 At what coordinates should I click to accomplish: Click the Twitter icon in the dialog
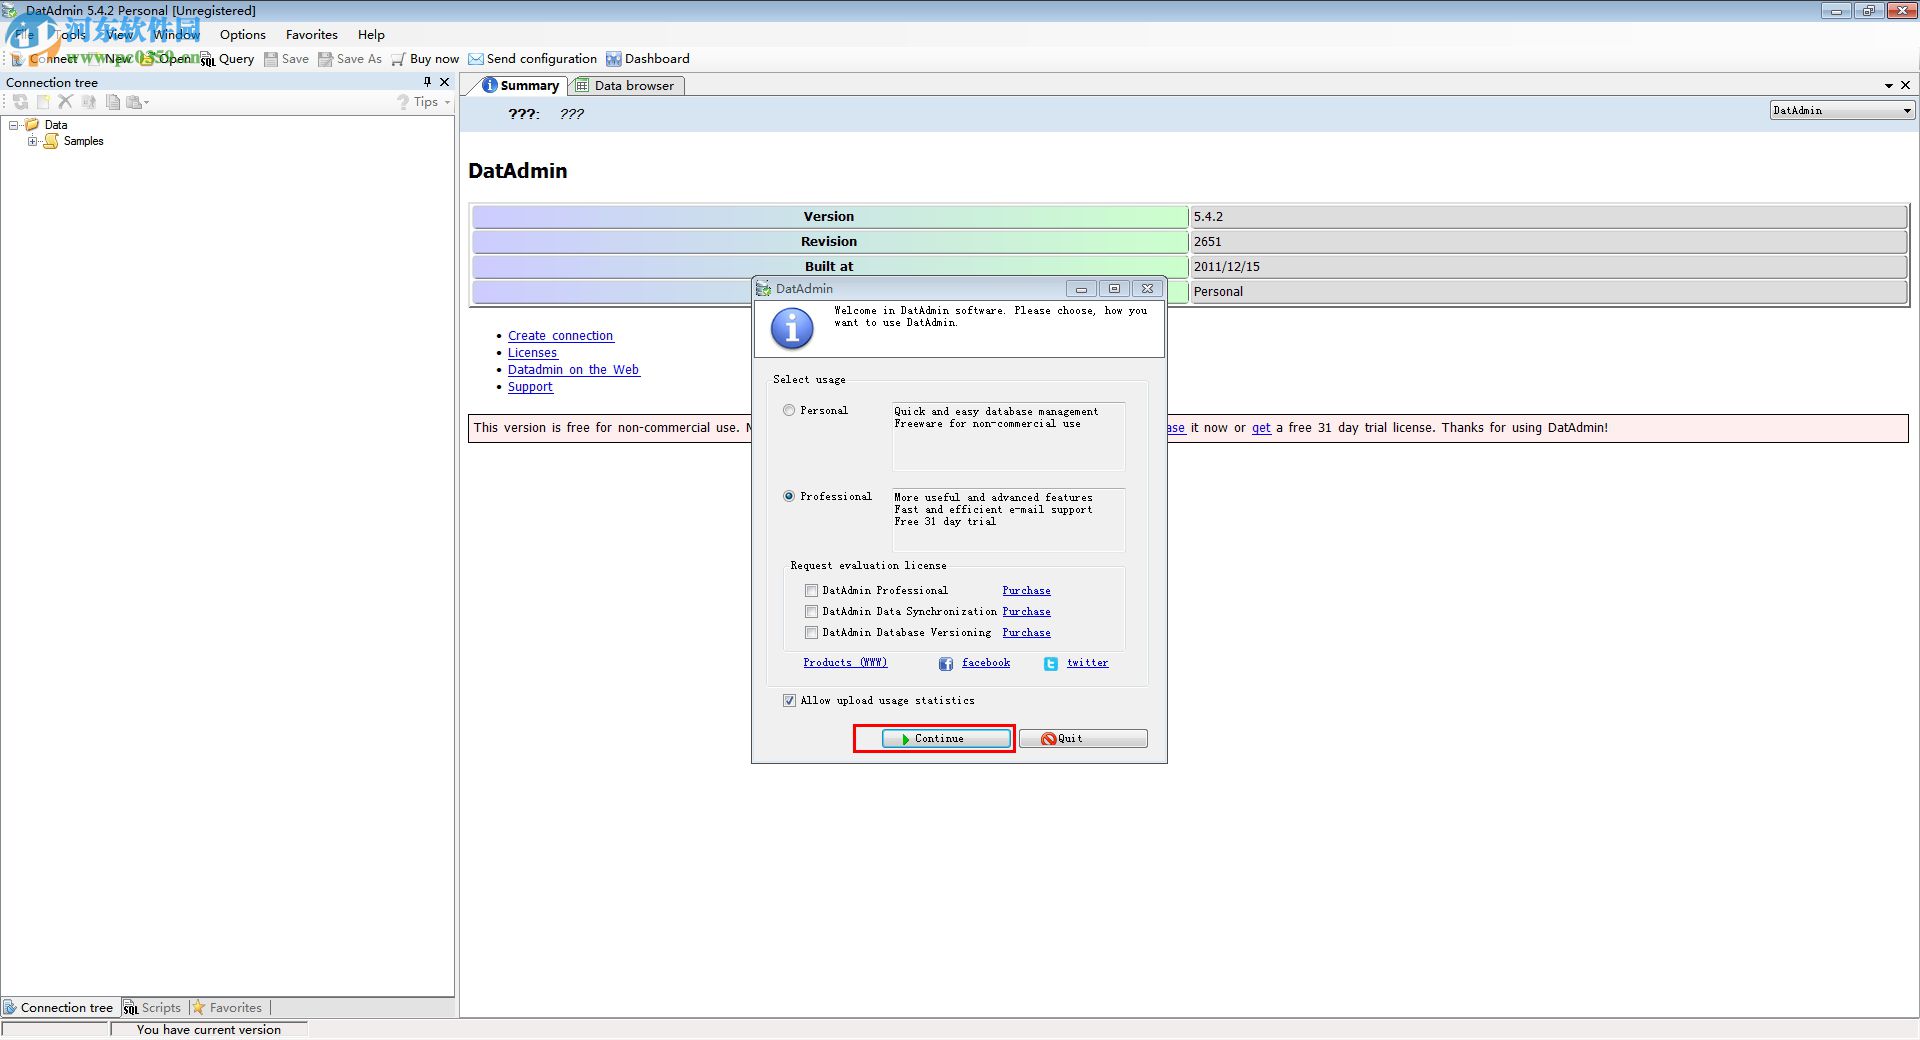1051,664
